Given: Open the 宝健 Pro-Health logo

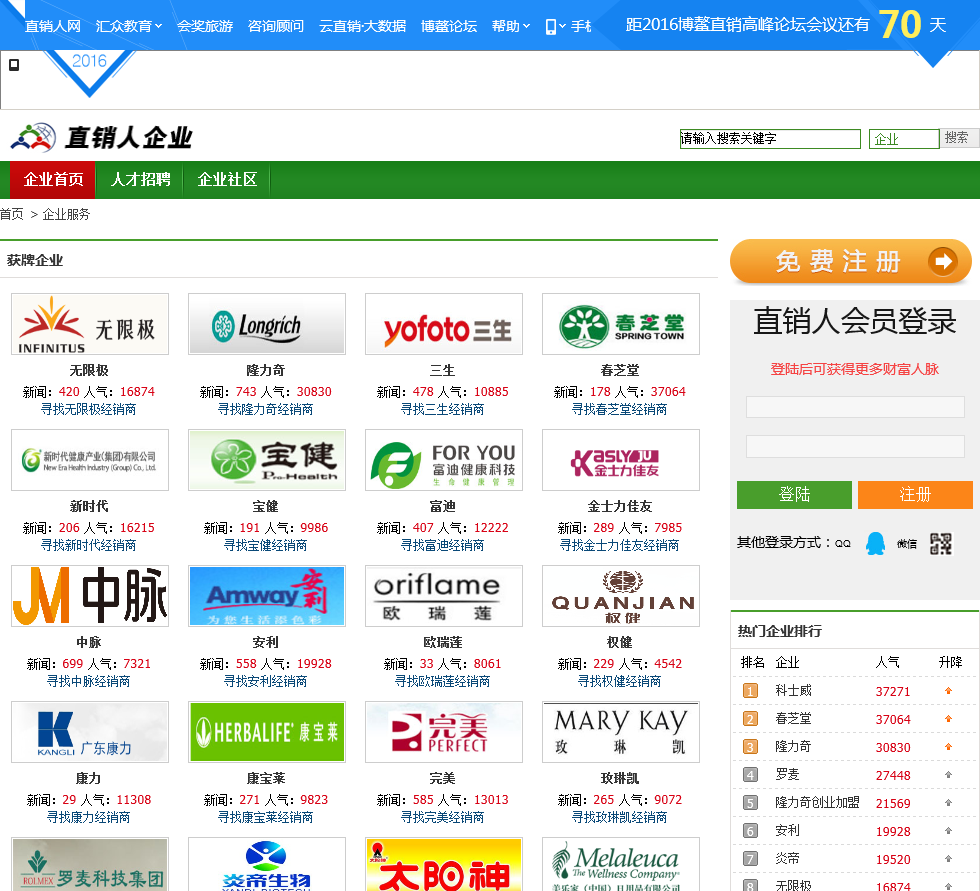Looking at the screenshot, I should click(267, 460).
